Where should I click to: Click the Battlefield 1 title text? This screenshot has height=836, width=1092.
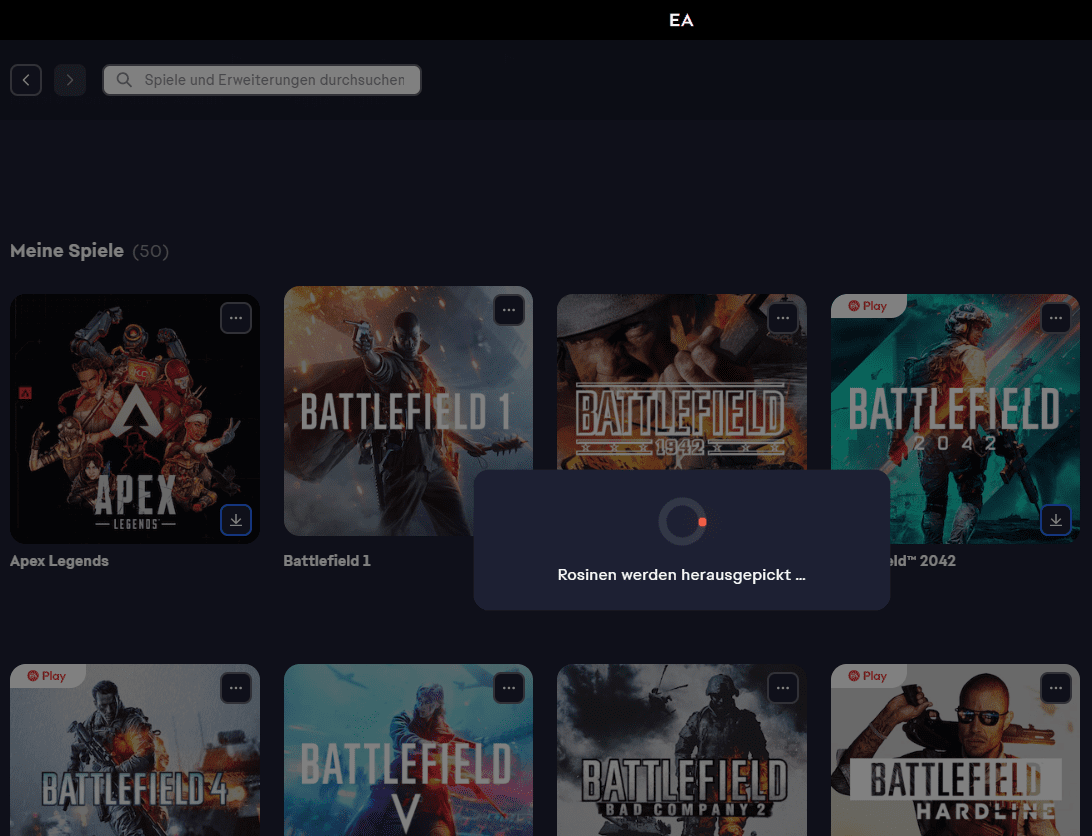click(x=327, y=561)
